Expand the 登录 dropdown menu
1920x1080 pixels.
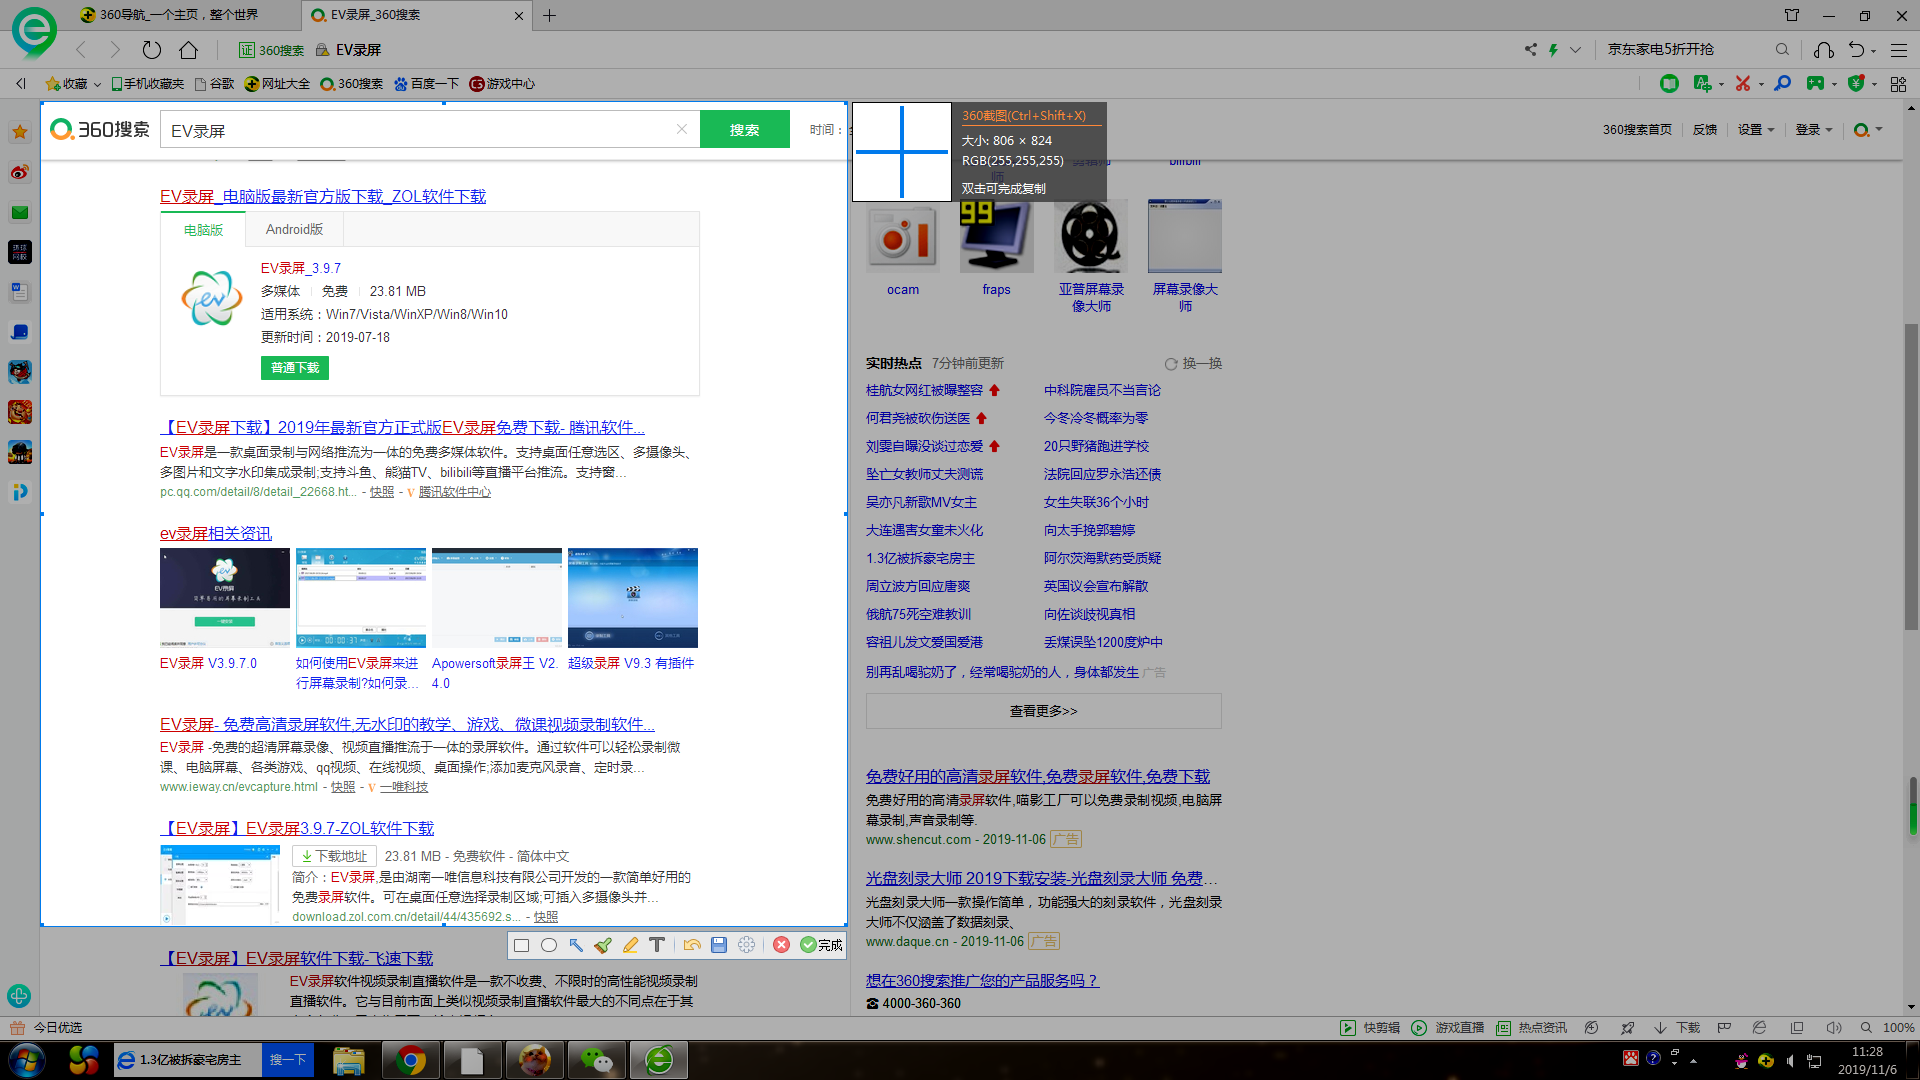[x=1813, y=130]
